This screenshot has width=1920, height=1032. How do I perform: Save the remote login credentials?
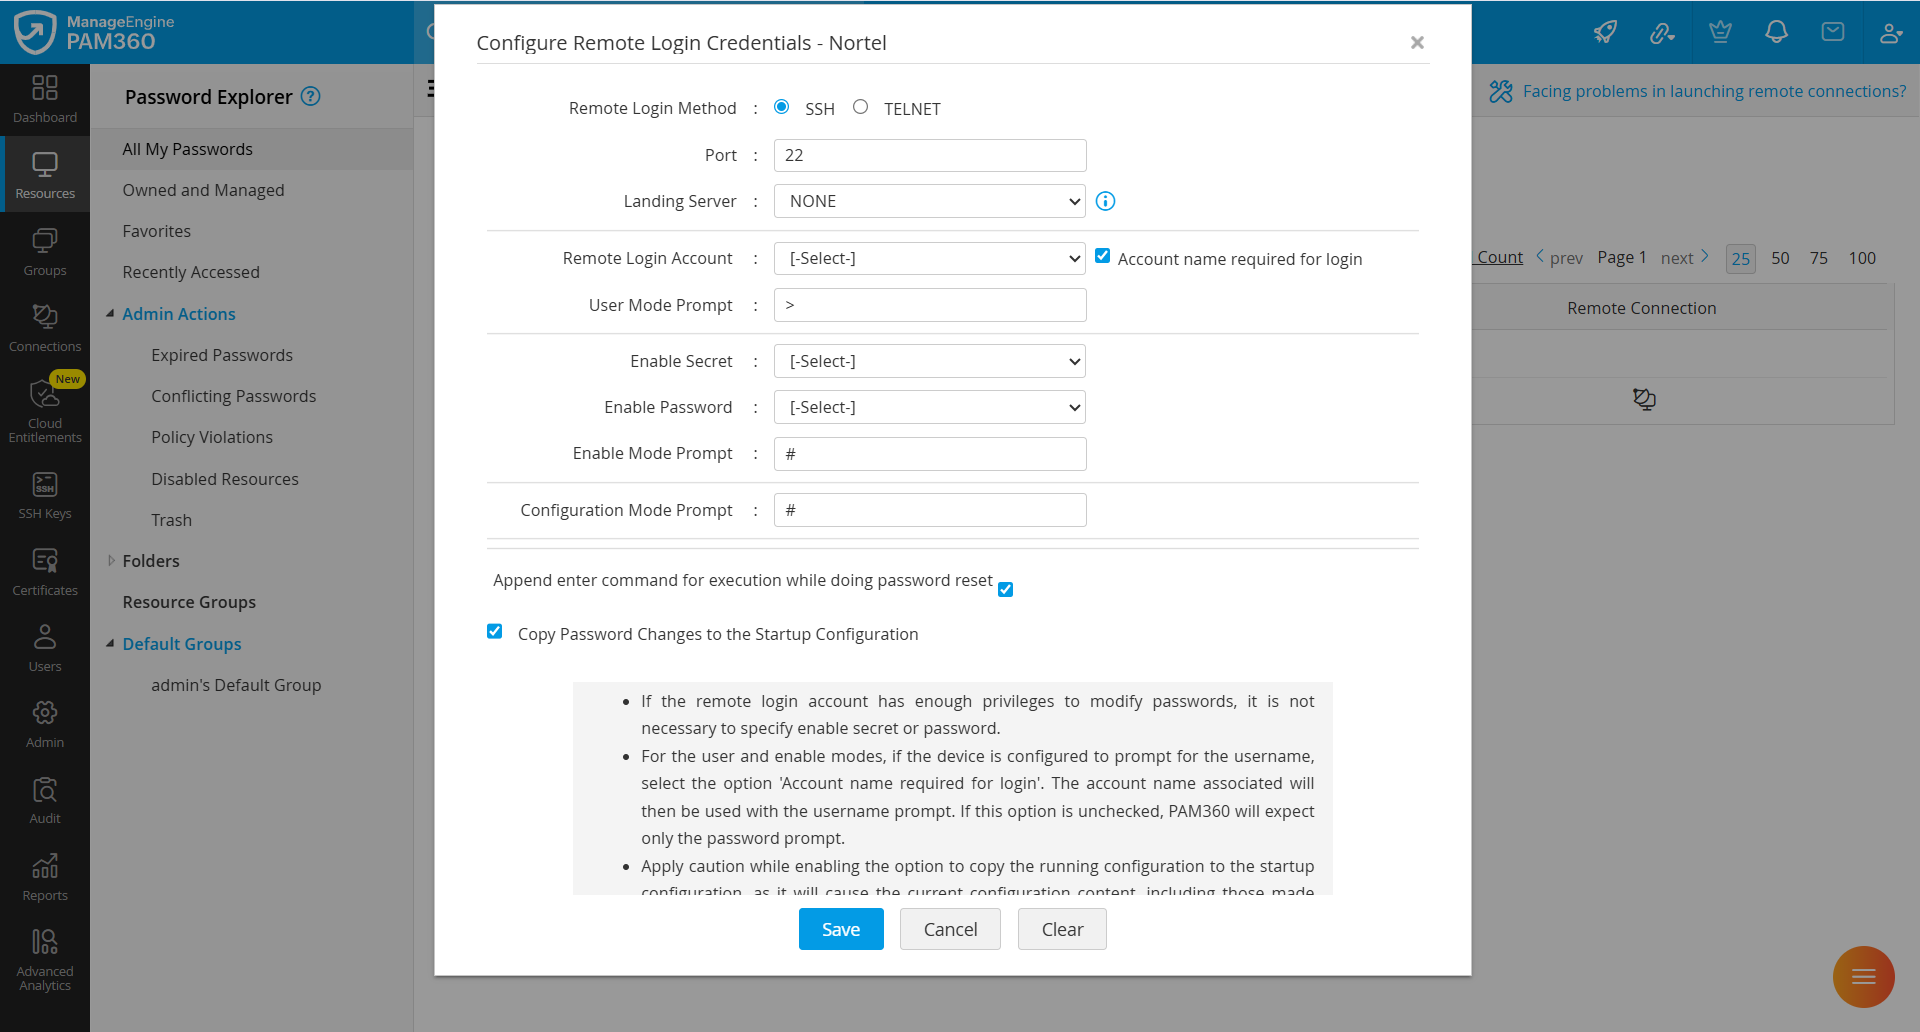point(840,929)
